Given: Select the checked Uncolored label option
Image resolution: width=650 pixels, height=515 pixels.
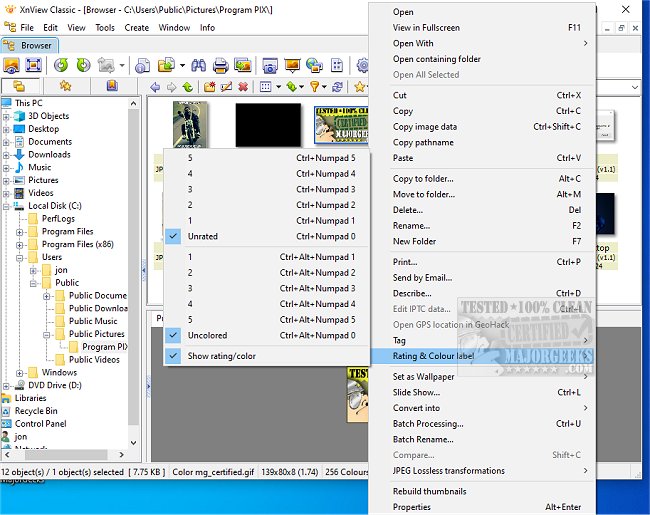Looking at the screenshot, I should coord(207,336).
